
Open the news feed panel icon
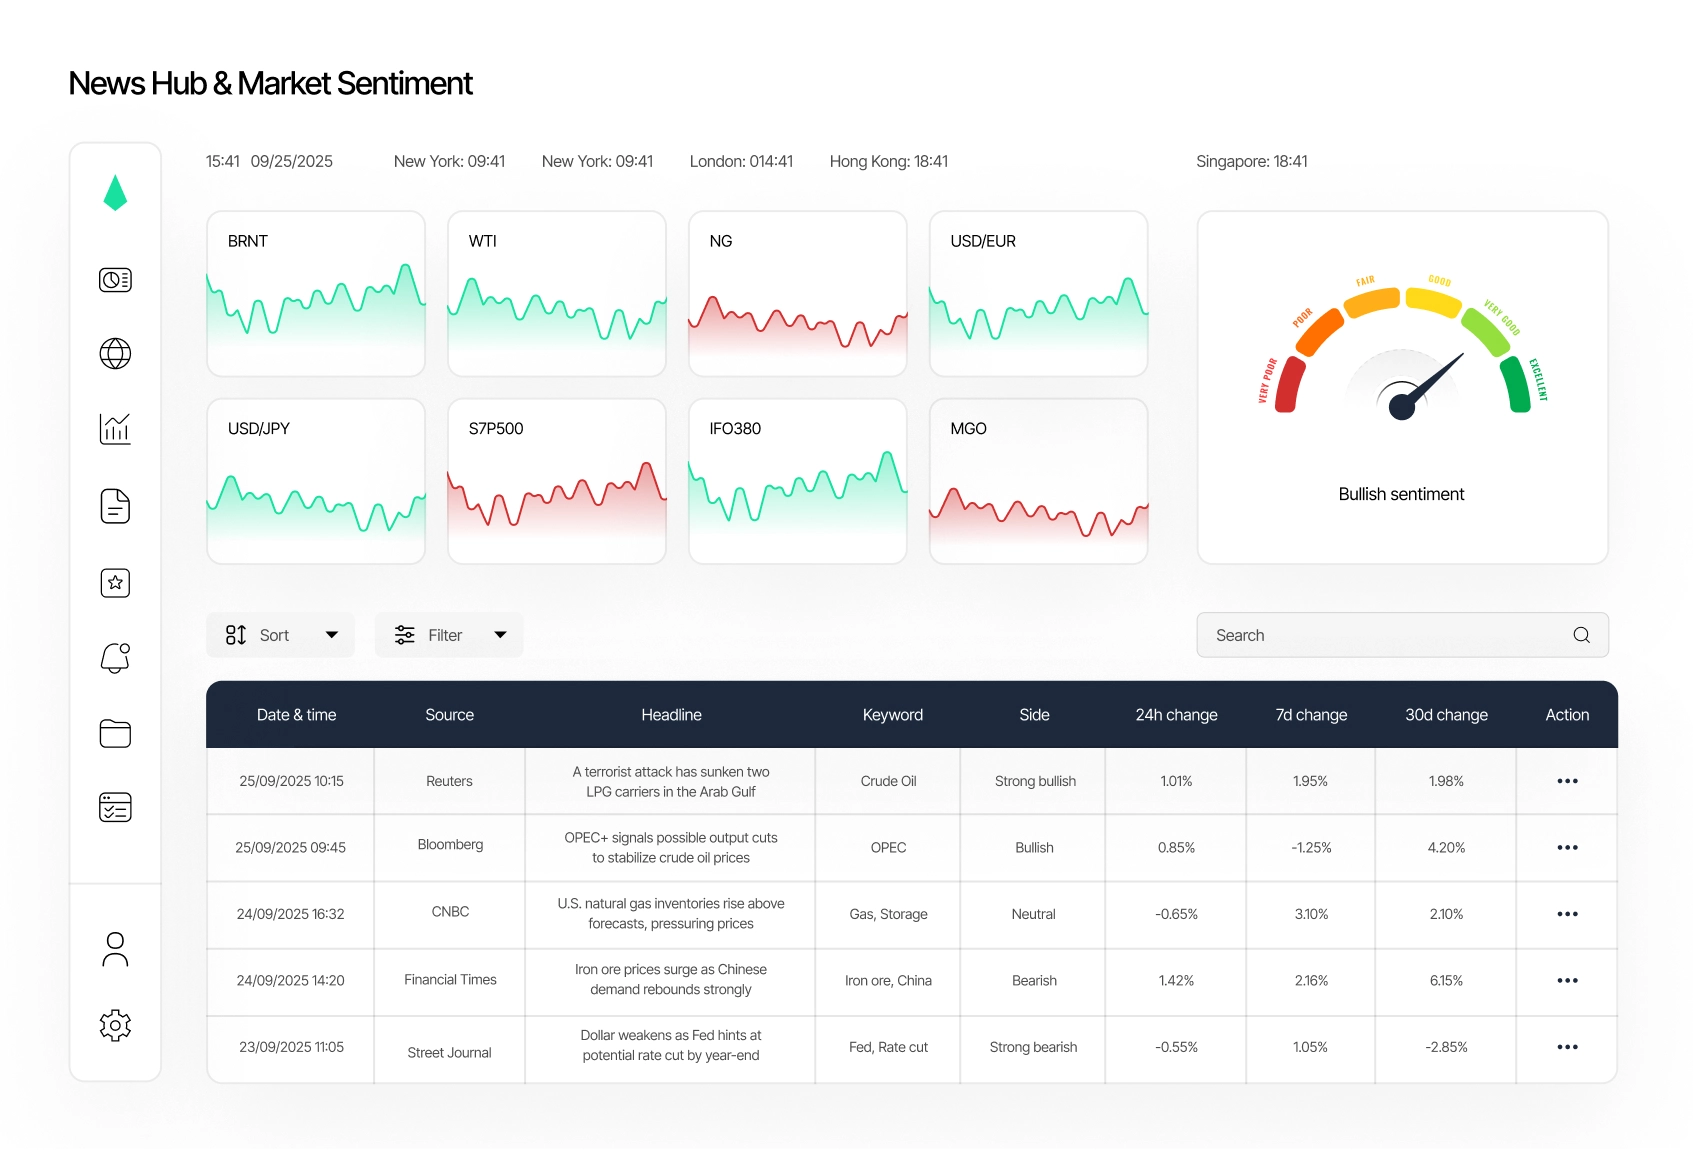pos(115,280)
